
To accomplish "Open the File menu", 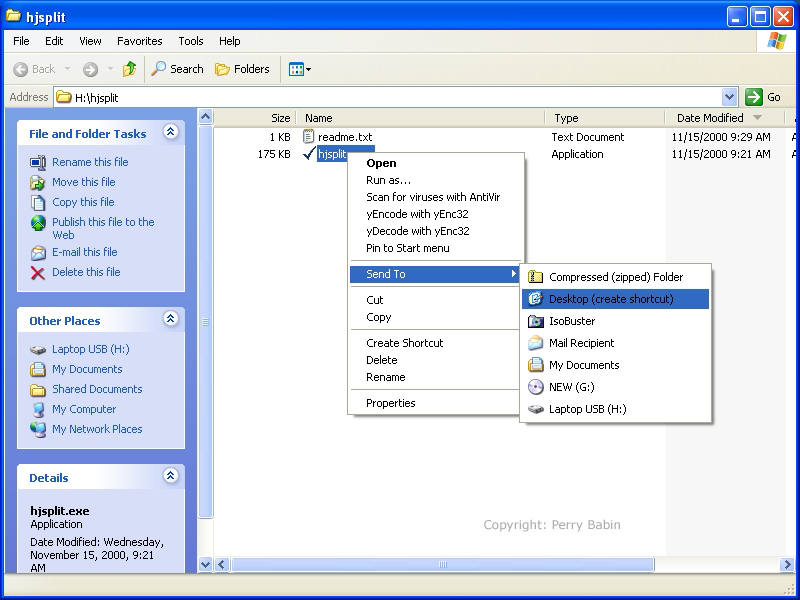I will pyautogui.click(x=21, y=41).
